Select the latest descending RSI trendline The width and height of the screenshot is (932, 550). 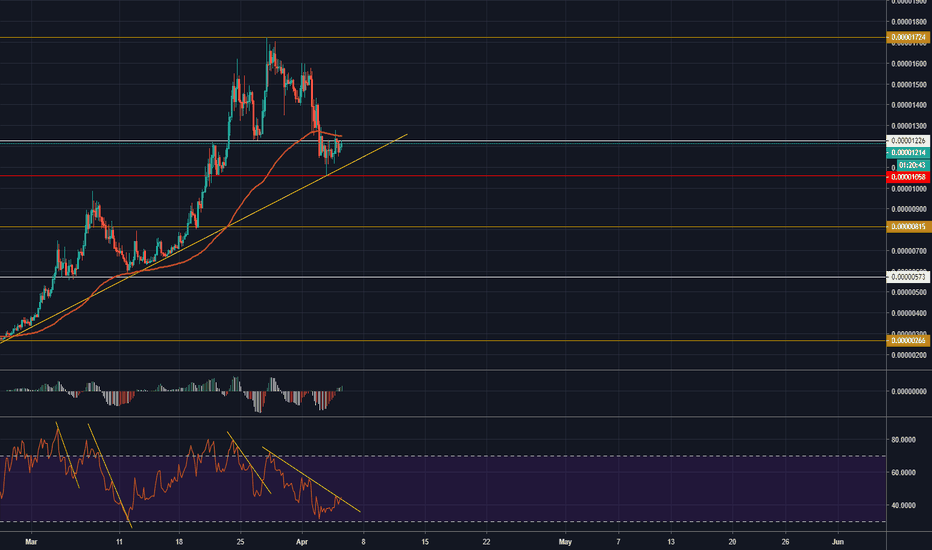tap(311, 479)
